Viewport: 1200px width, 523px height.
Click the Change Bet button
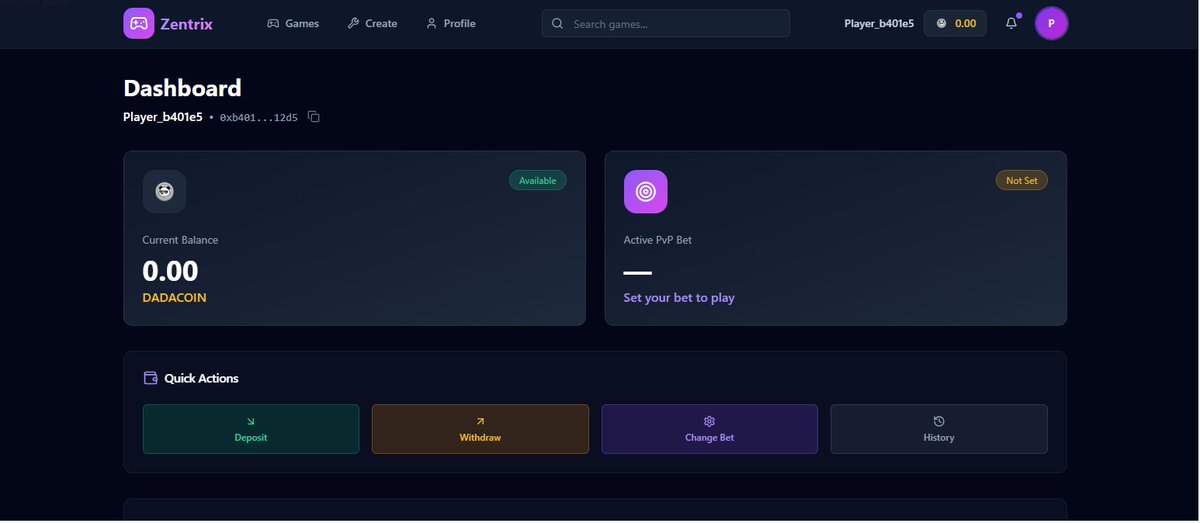[x=709, y=429]
